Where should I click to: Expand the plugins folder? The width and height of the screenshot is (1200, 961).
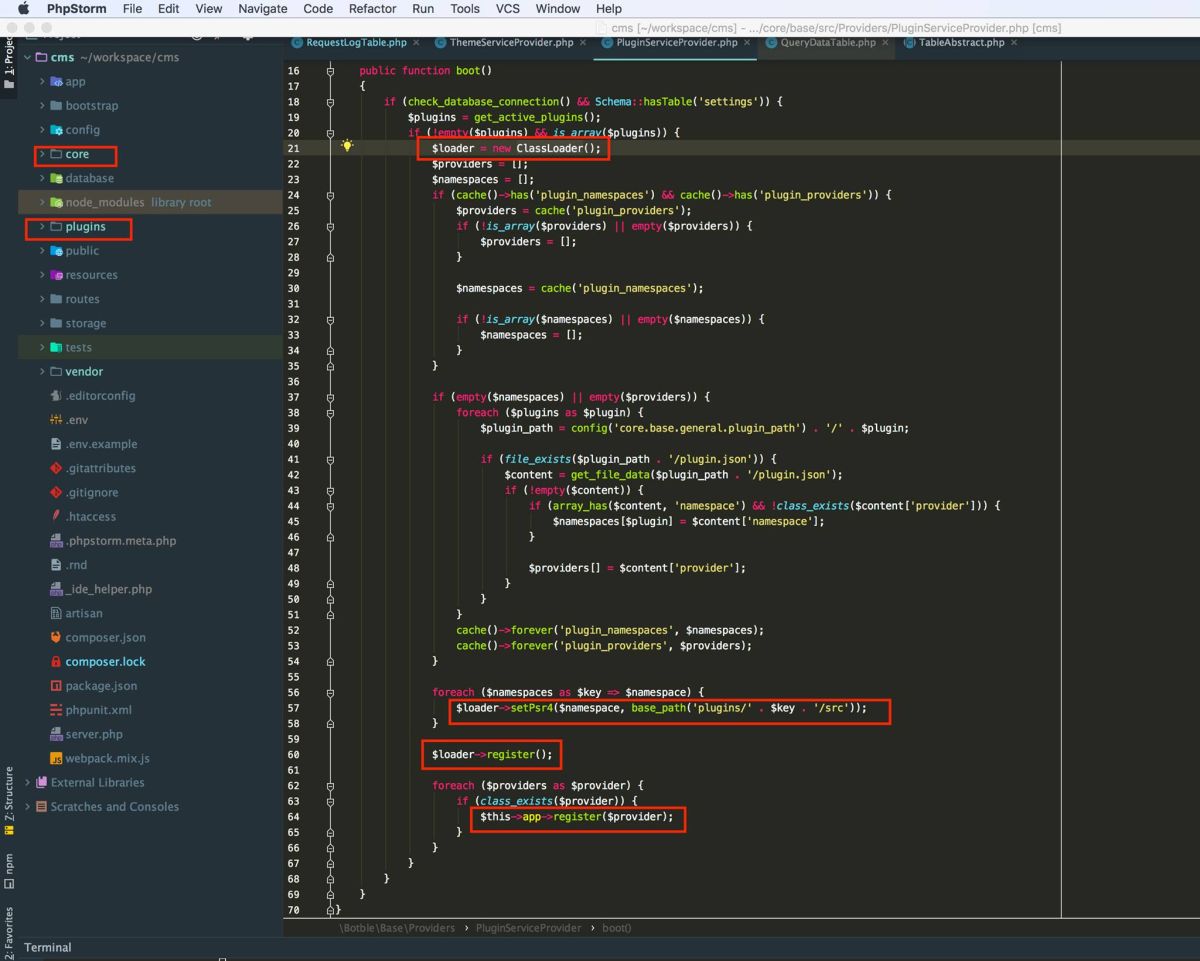[42, 227]
